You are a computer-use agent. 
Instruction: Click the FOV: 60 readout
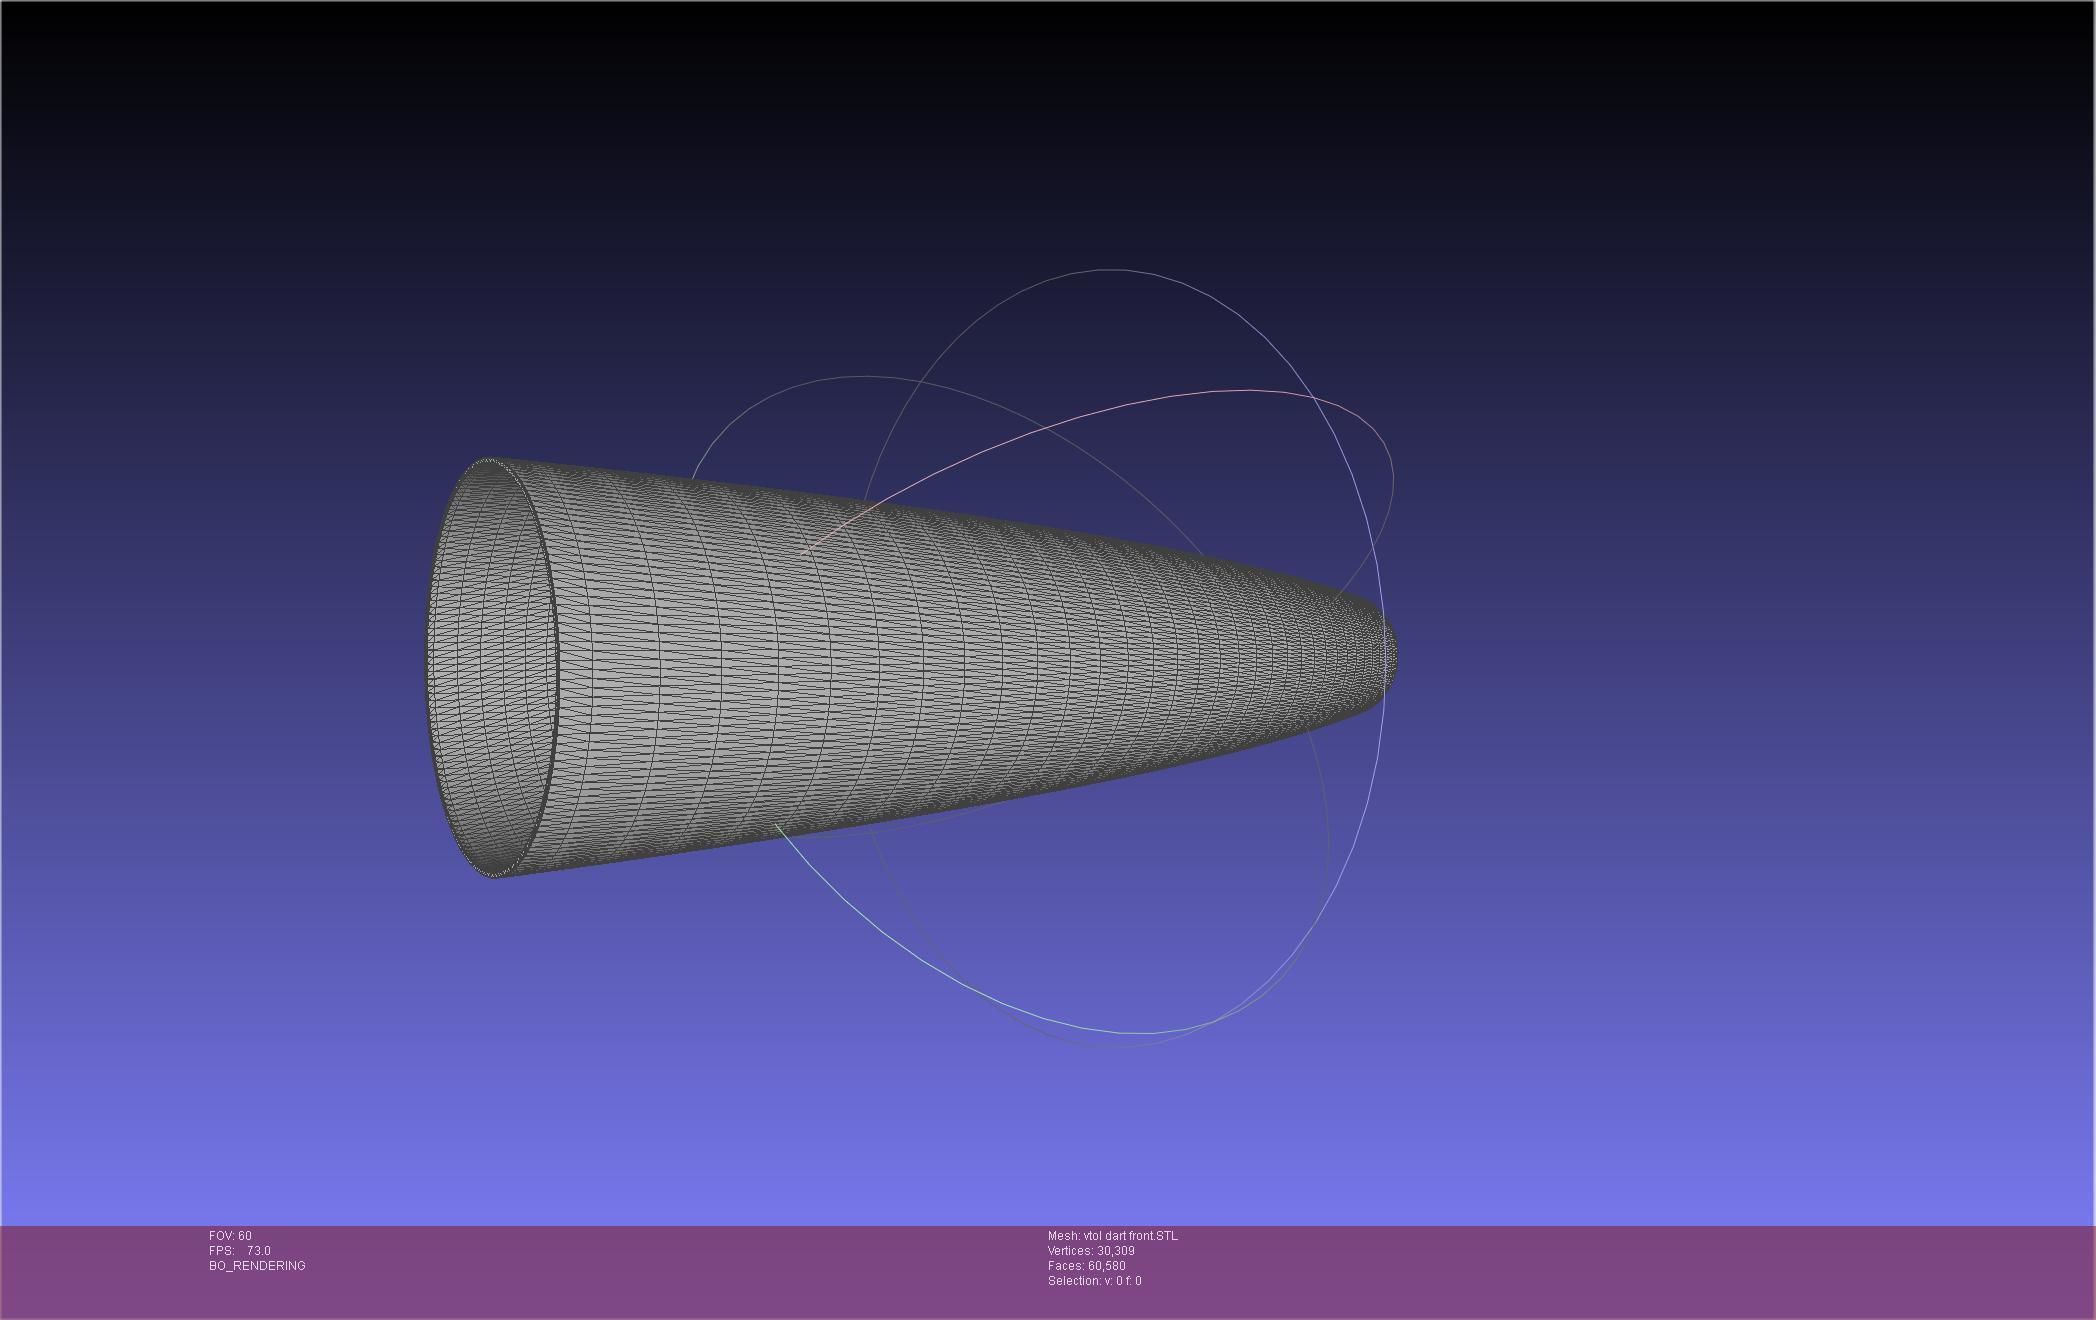pyautogui.click(x=230, y=1236)
